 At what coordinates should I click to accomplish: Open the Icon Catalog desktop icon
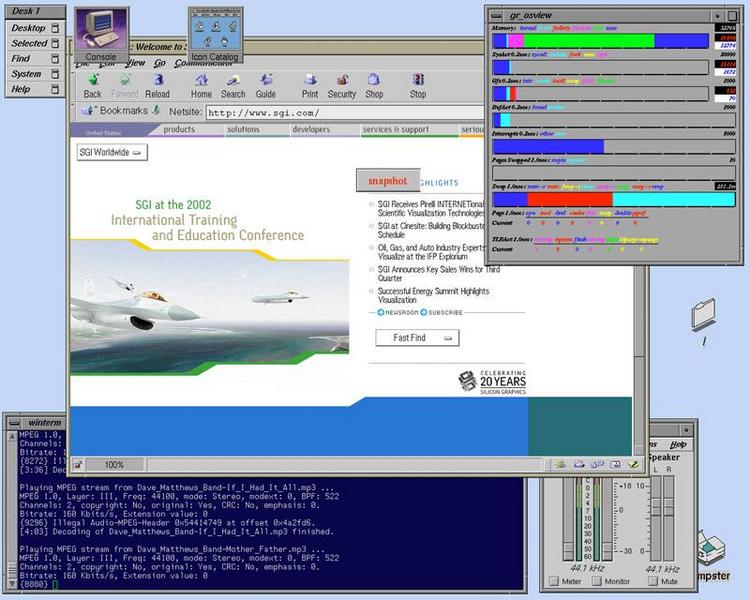click(x=215, y=34)
